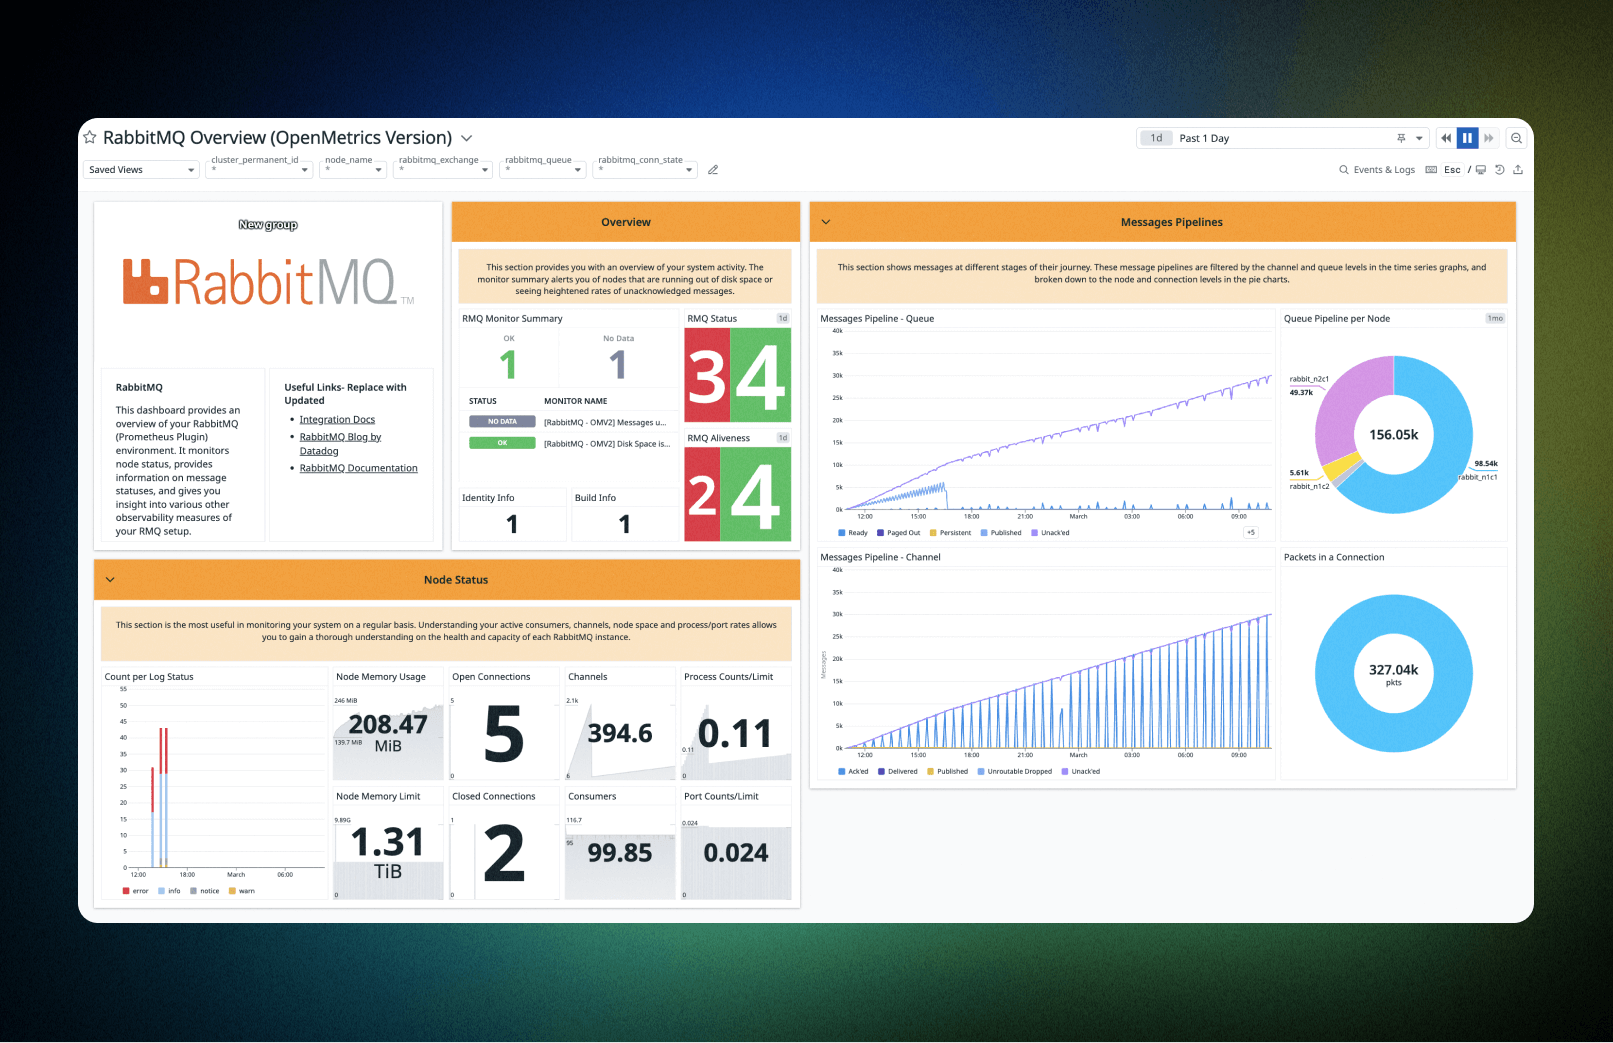Click the OK monitor count 1
The width and height of the screenshot is (1613, 1043).
point(509,364)
